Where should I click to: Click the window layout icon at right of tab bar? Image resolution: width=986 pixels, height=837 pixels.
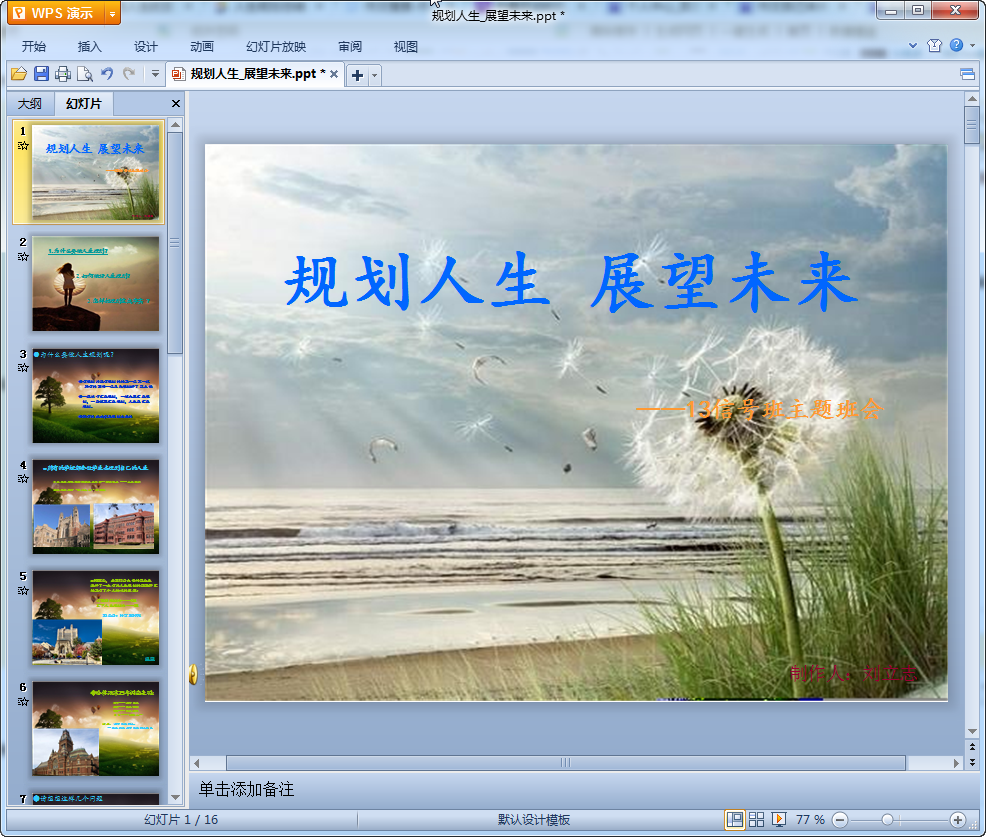(x=968, y=75)
